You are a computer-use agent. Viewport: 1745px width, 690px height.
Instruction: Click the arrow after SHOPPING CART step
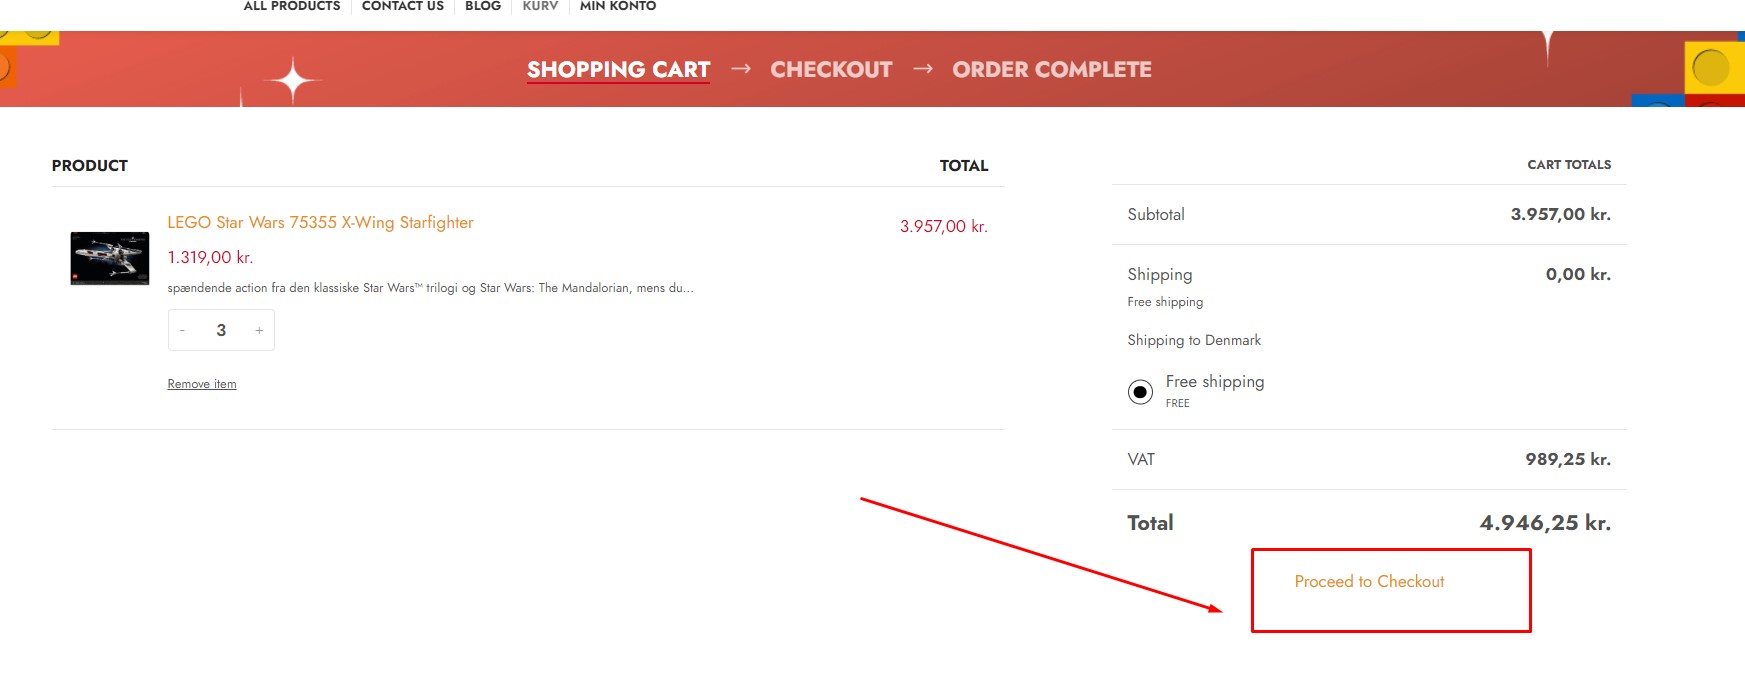[741, 69]
